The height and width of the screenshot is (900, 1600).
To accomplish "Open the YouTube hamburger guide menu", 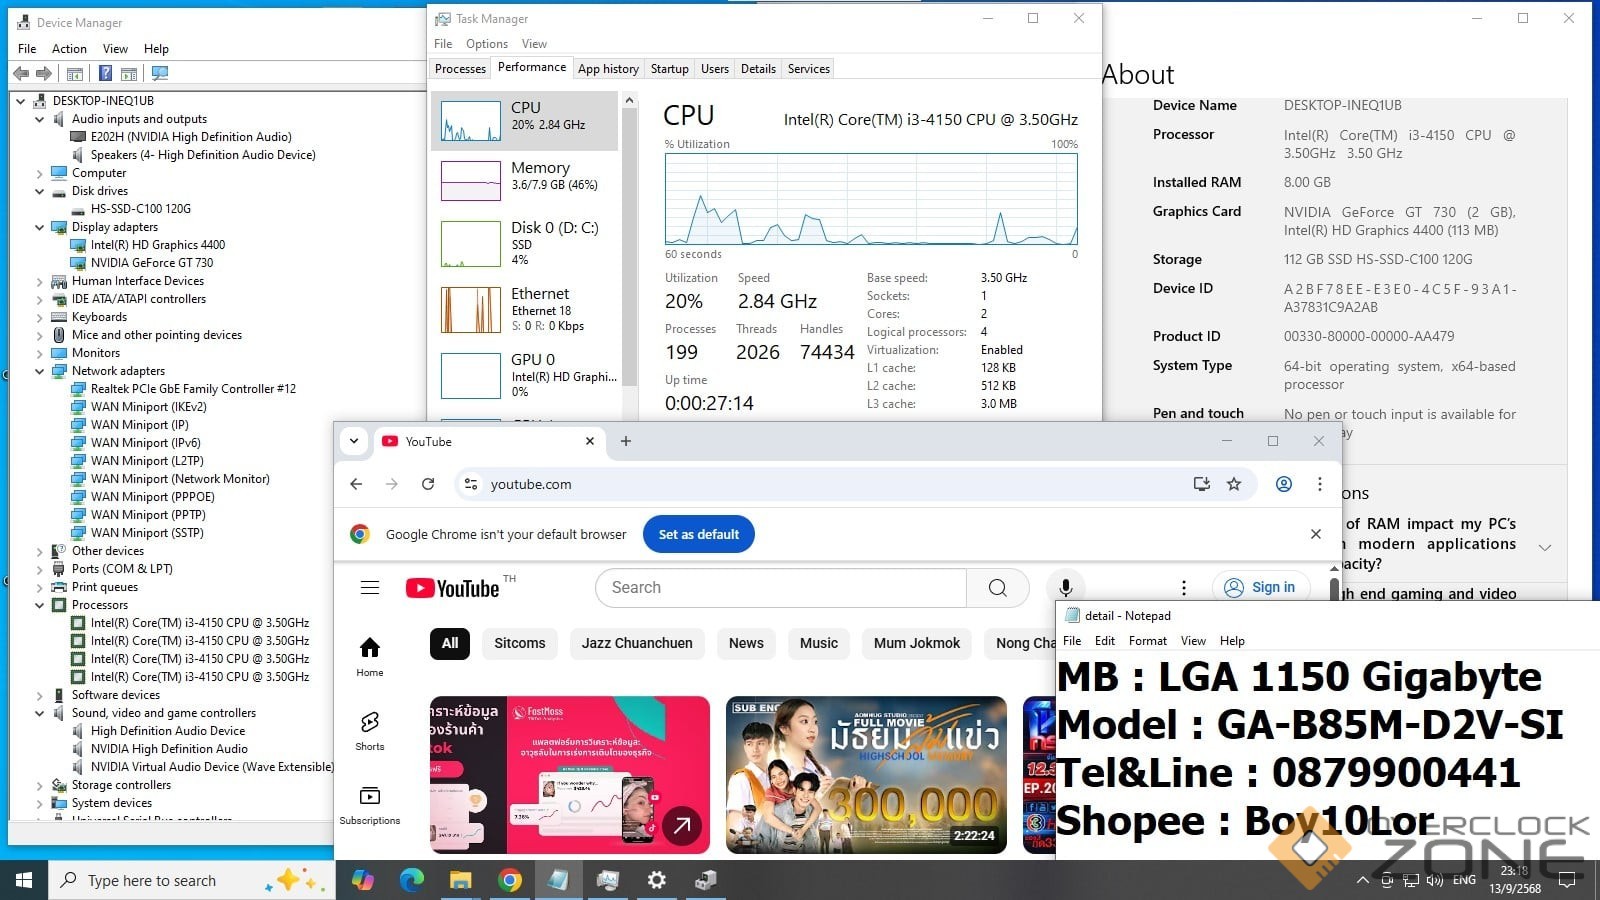I will tap(370, 588).
